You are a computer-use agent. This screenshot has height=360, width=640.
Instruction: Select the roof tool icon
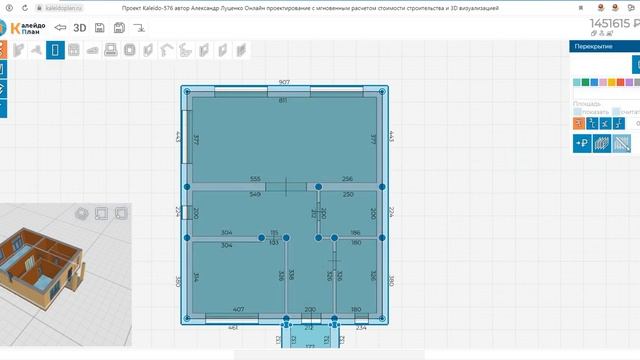point(167,50)
